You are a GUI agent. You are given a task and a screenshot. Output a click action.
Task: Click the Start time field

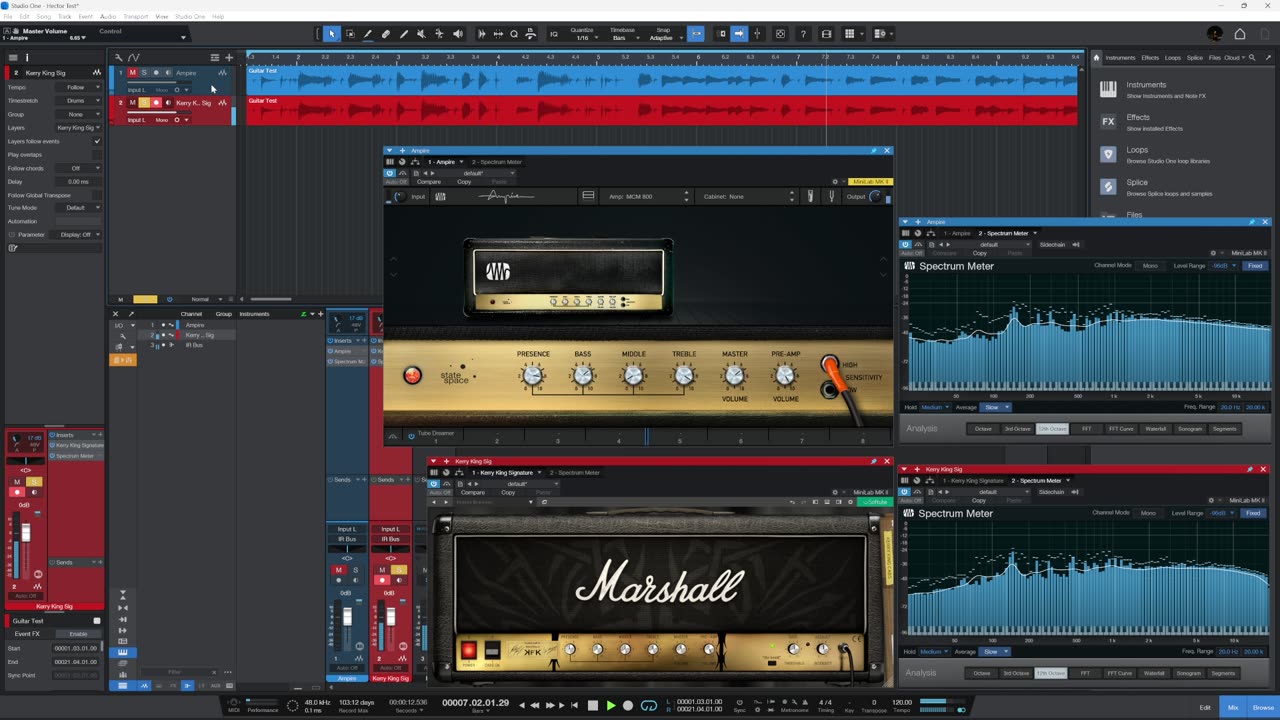[76, 648]
